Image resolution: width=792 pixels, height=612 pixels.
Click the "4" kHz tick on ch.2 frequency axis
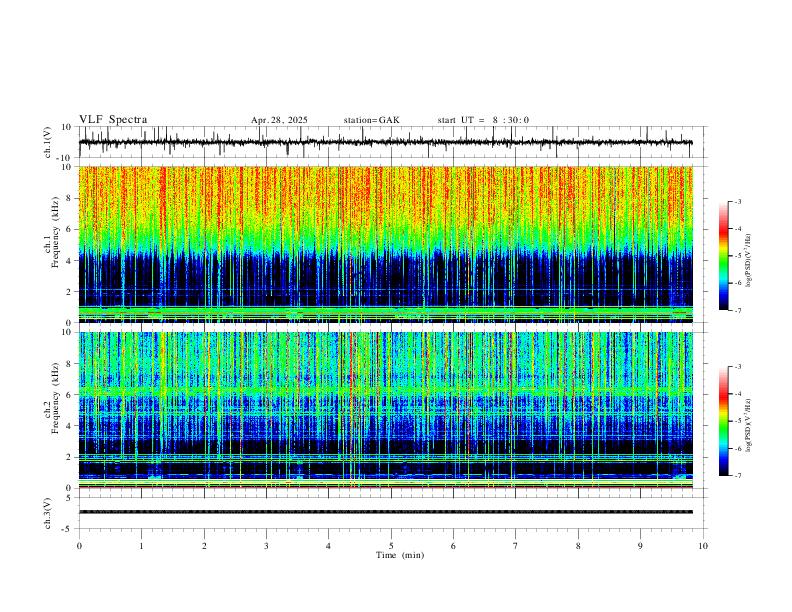[x=70, y=426]
